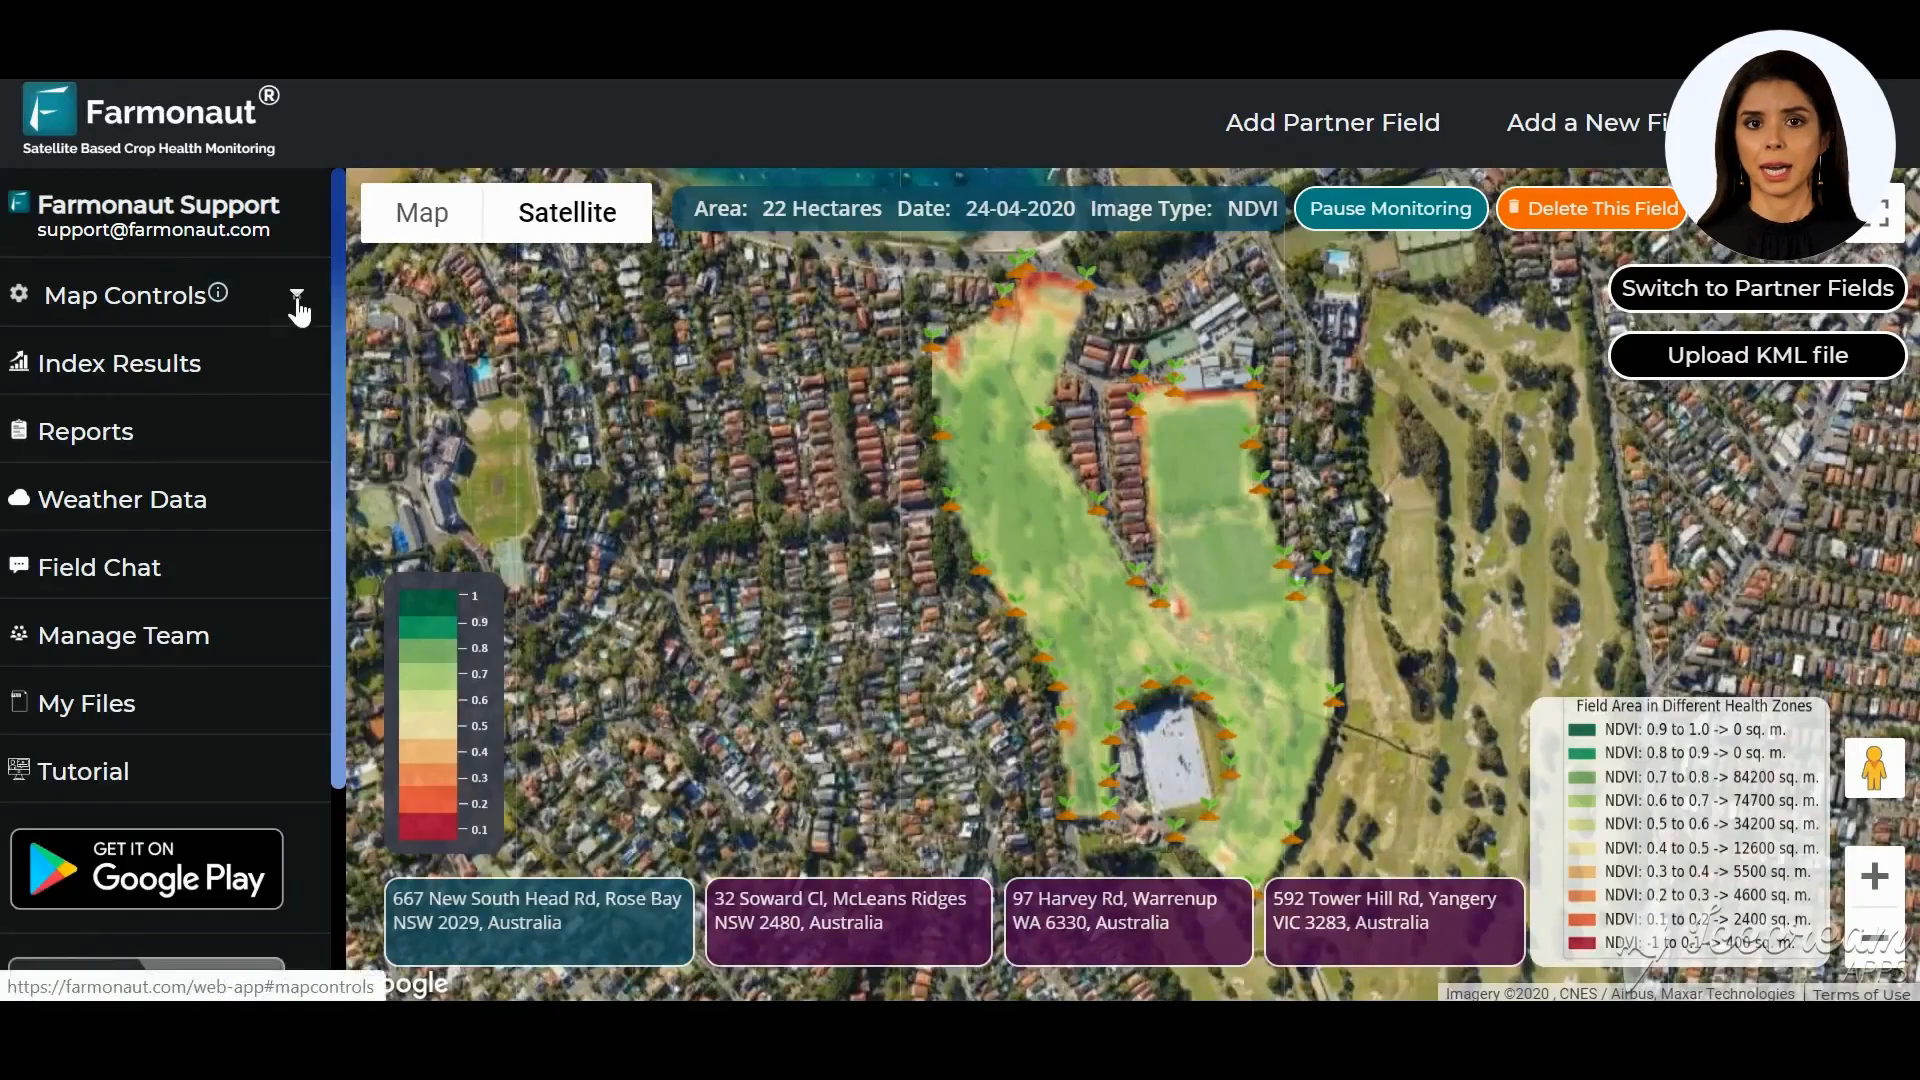Image resolution: width=1920 pixels, height=1080 pixels.
Task: Click NDVI: 0.4 to 0.5 -> 12600 sq. m. row
Action: click(1694, 848)
